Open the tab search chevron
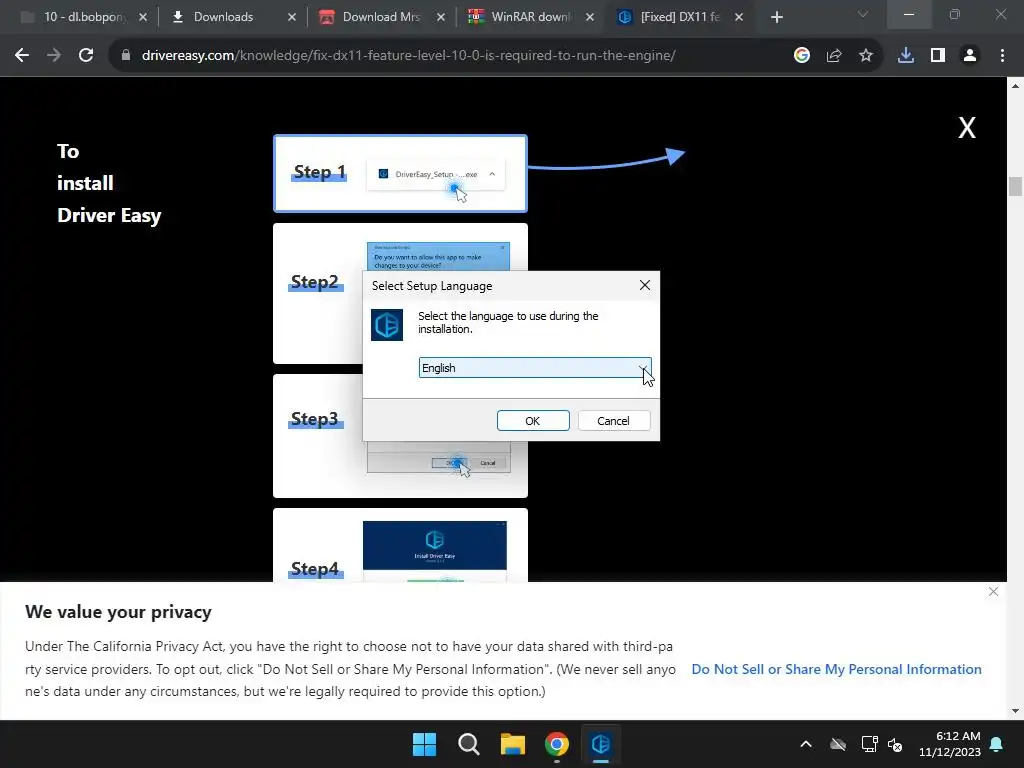The width and height of the screenshot is (1024, 768). pyautogui.click(x=863, y=14)
